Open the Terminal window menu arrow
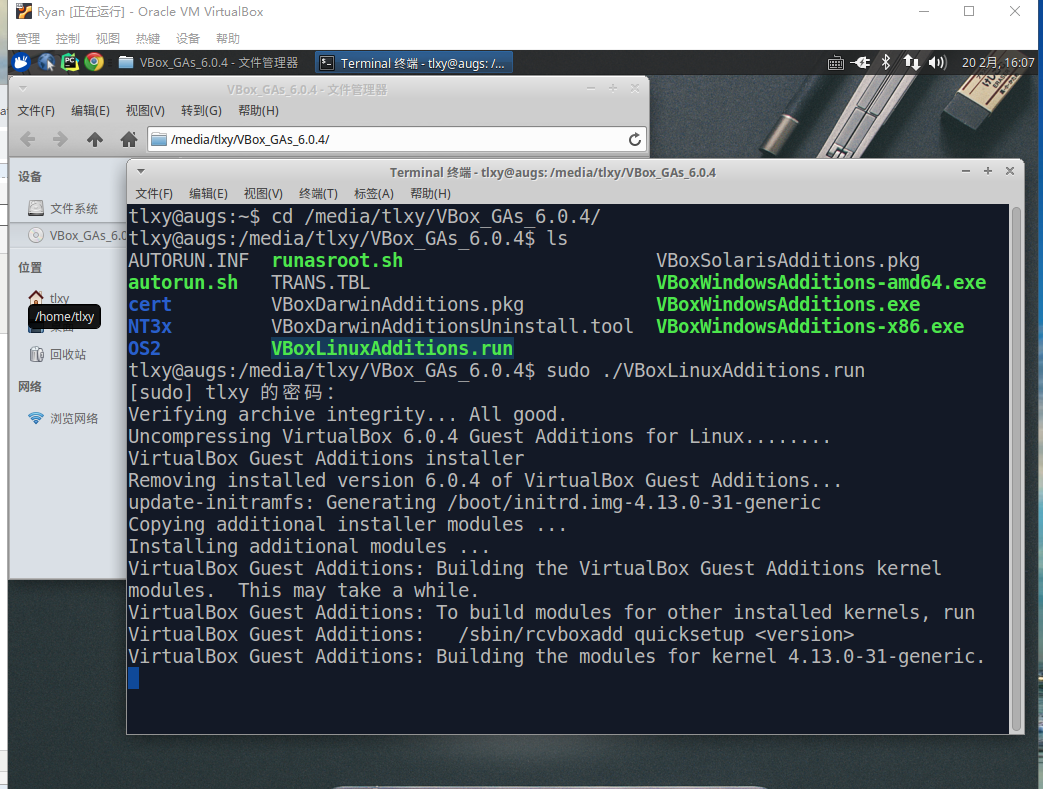The height and width of the screenshot is (789, 1043). click(141, 172)
